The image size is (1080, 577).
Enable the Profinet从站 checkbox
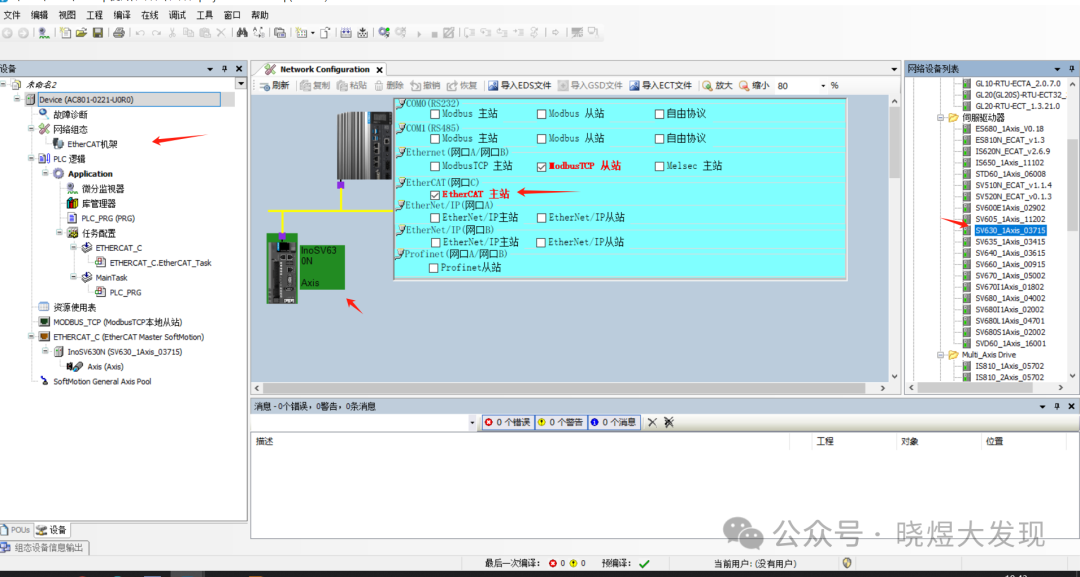(x=435, y=268)
